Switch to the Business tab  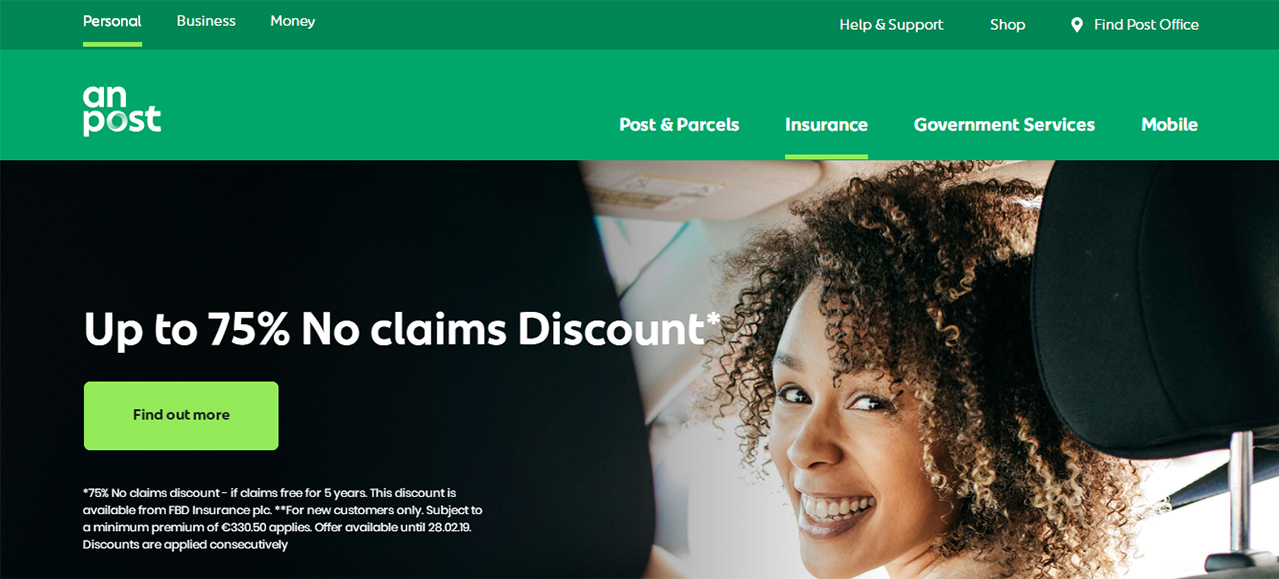pos(206,21)
